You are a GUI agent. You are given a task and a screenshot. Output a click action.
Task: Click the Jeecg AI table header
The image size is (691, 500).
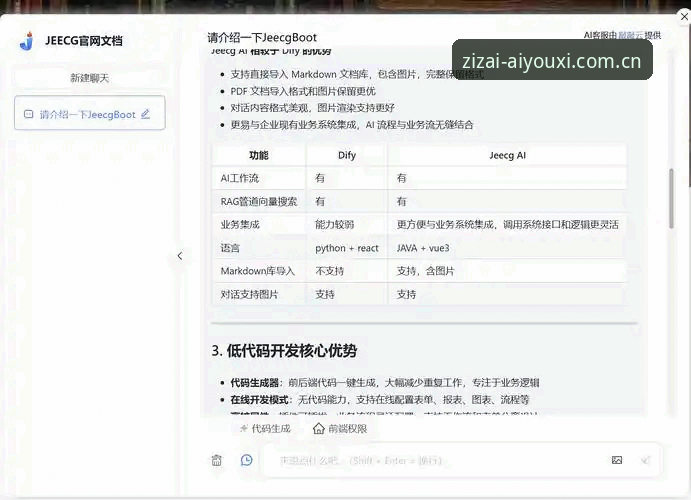point(507,155)
